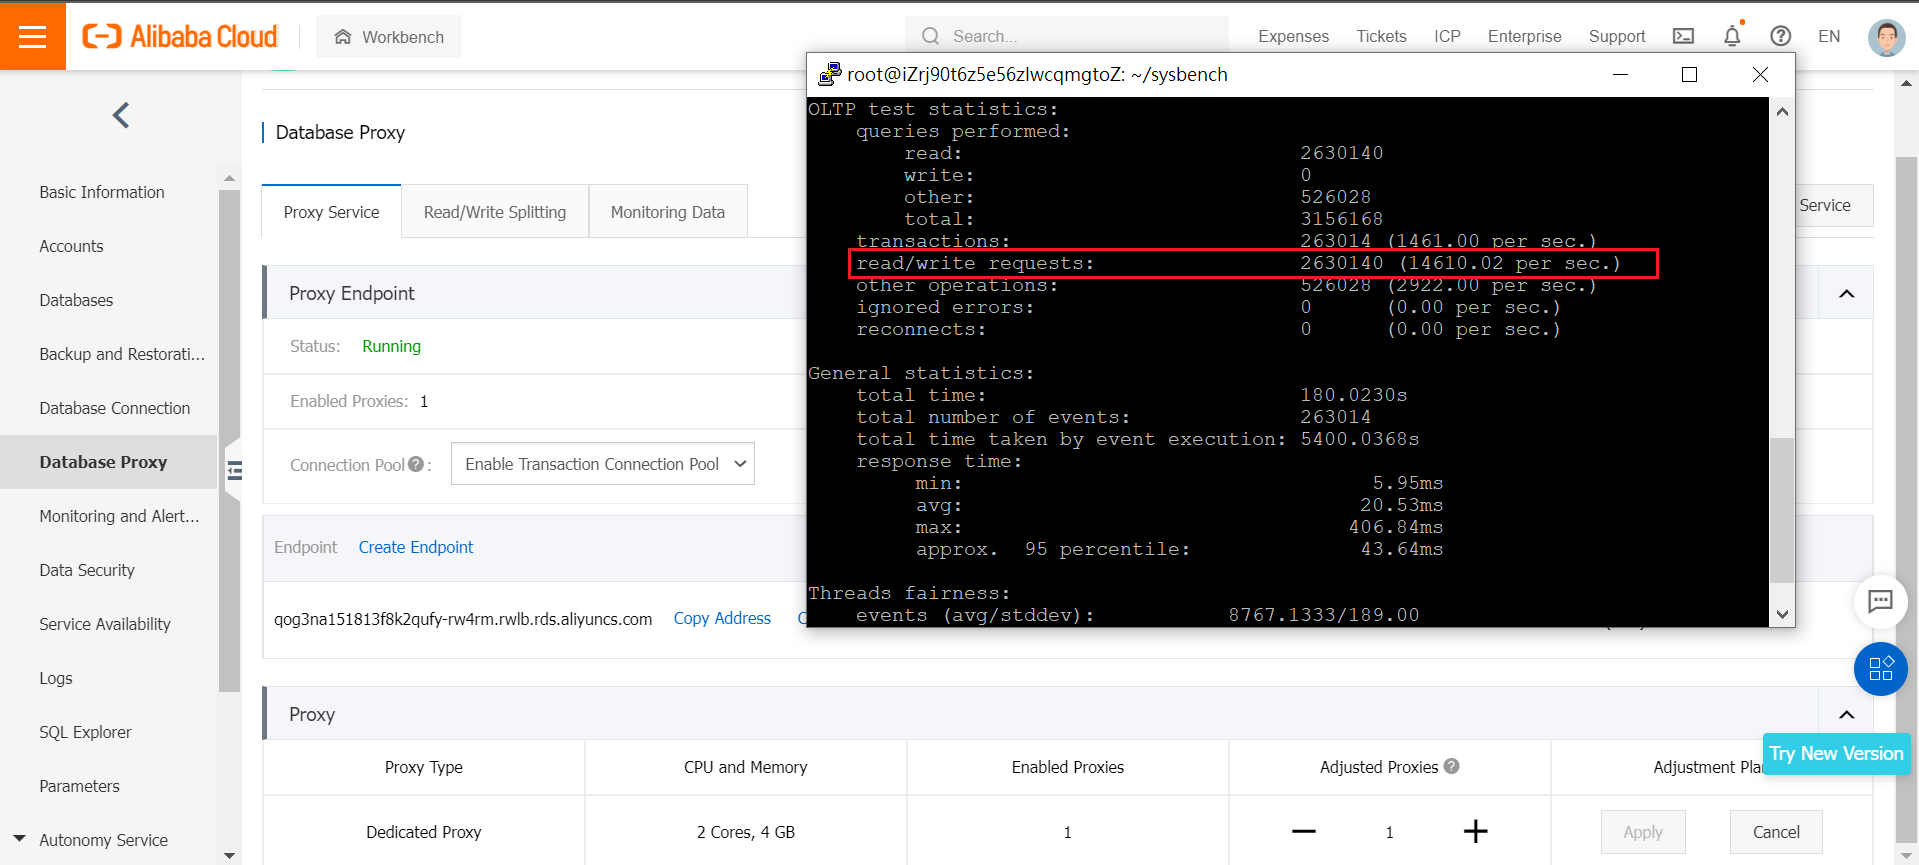The image size is (1919, 865).
Task: Click the Create Endpoint link
Action: (x=416, y=547)
